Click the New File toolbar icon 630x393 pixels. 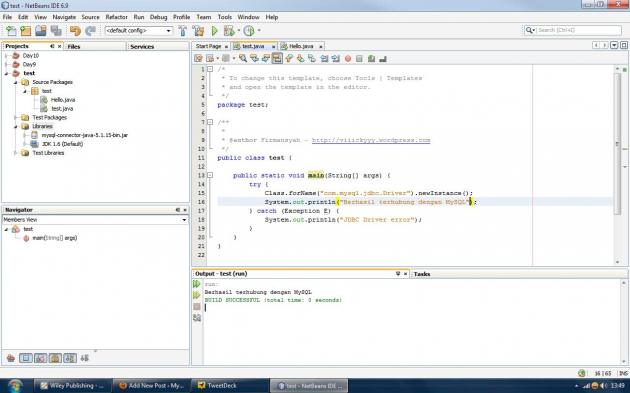tap(11, 31)
